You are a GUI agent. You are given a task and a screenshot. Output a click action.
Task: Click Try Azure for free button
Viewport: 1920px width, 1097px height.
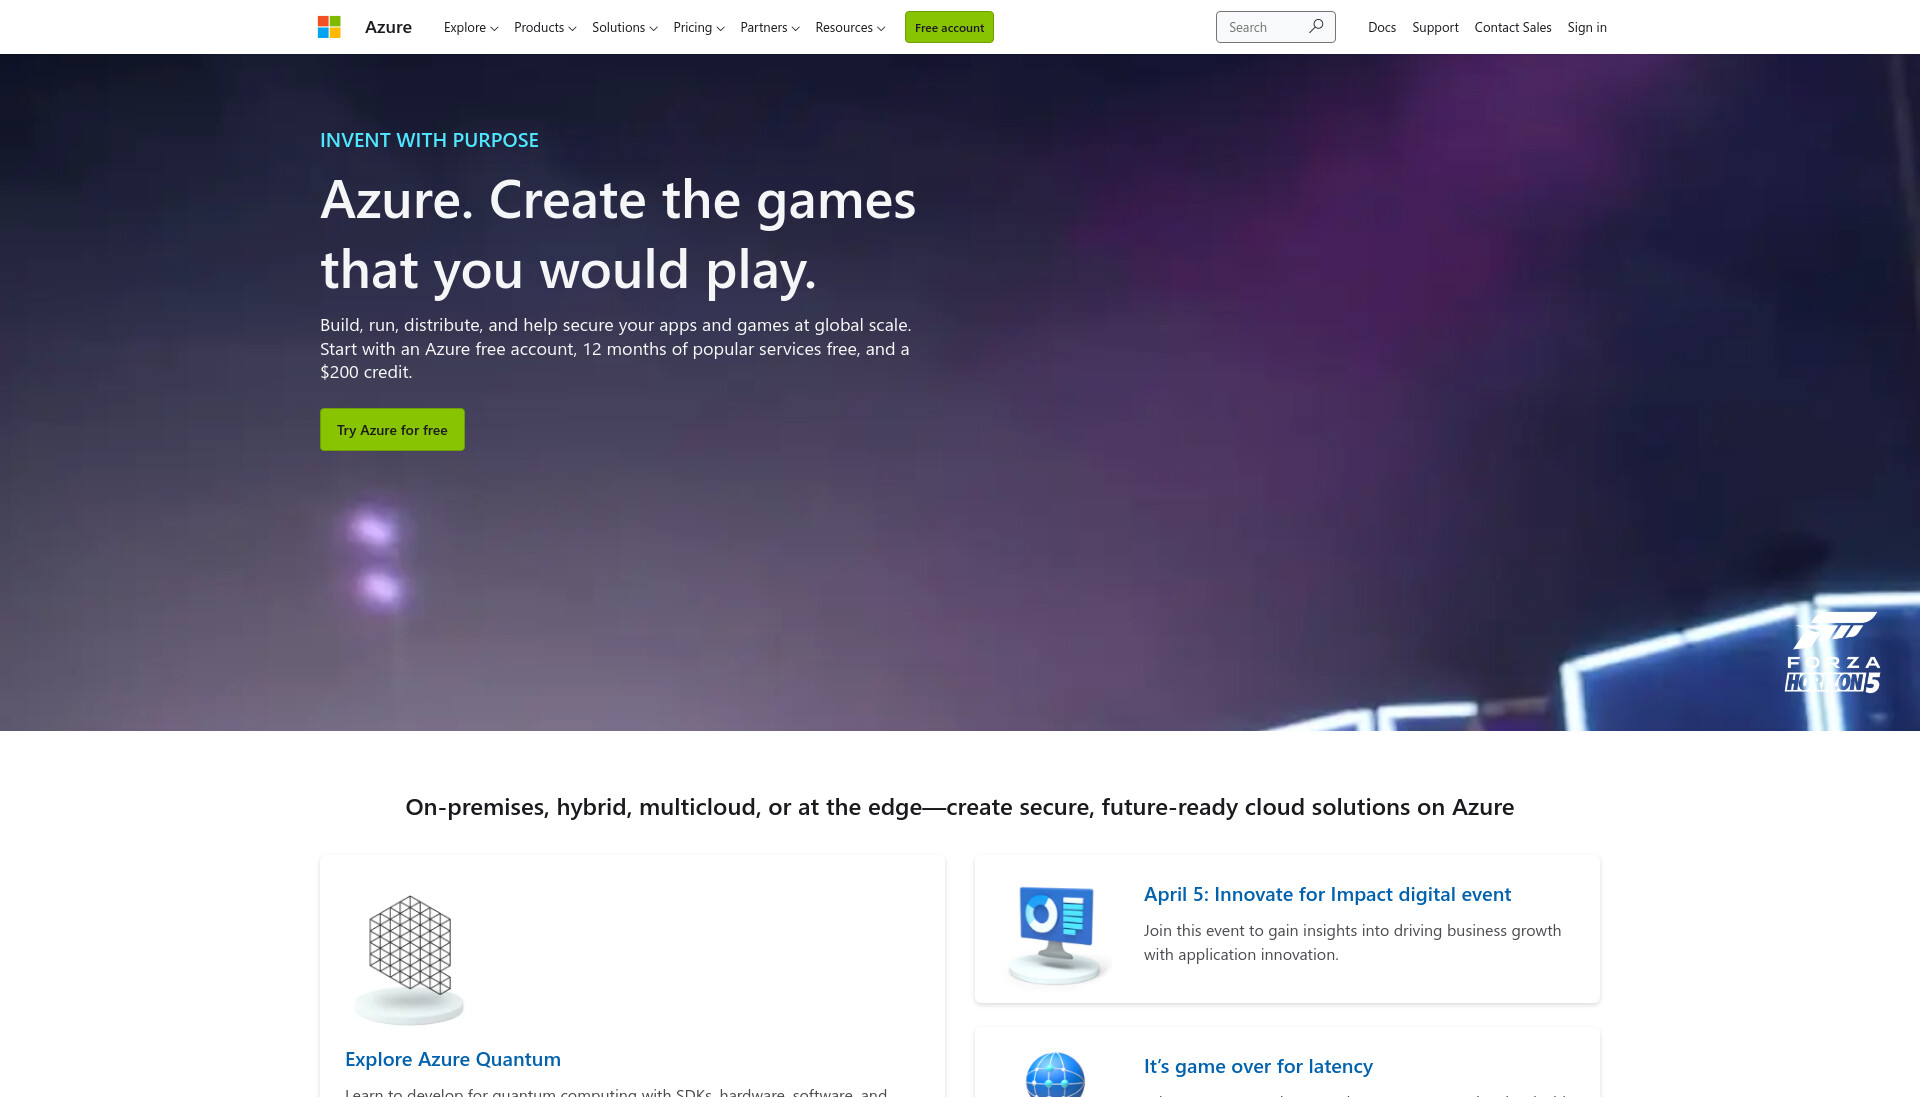click(392, 429)
